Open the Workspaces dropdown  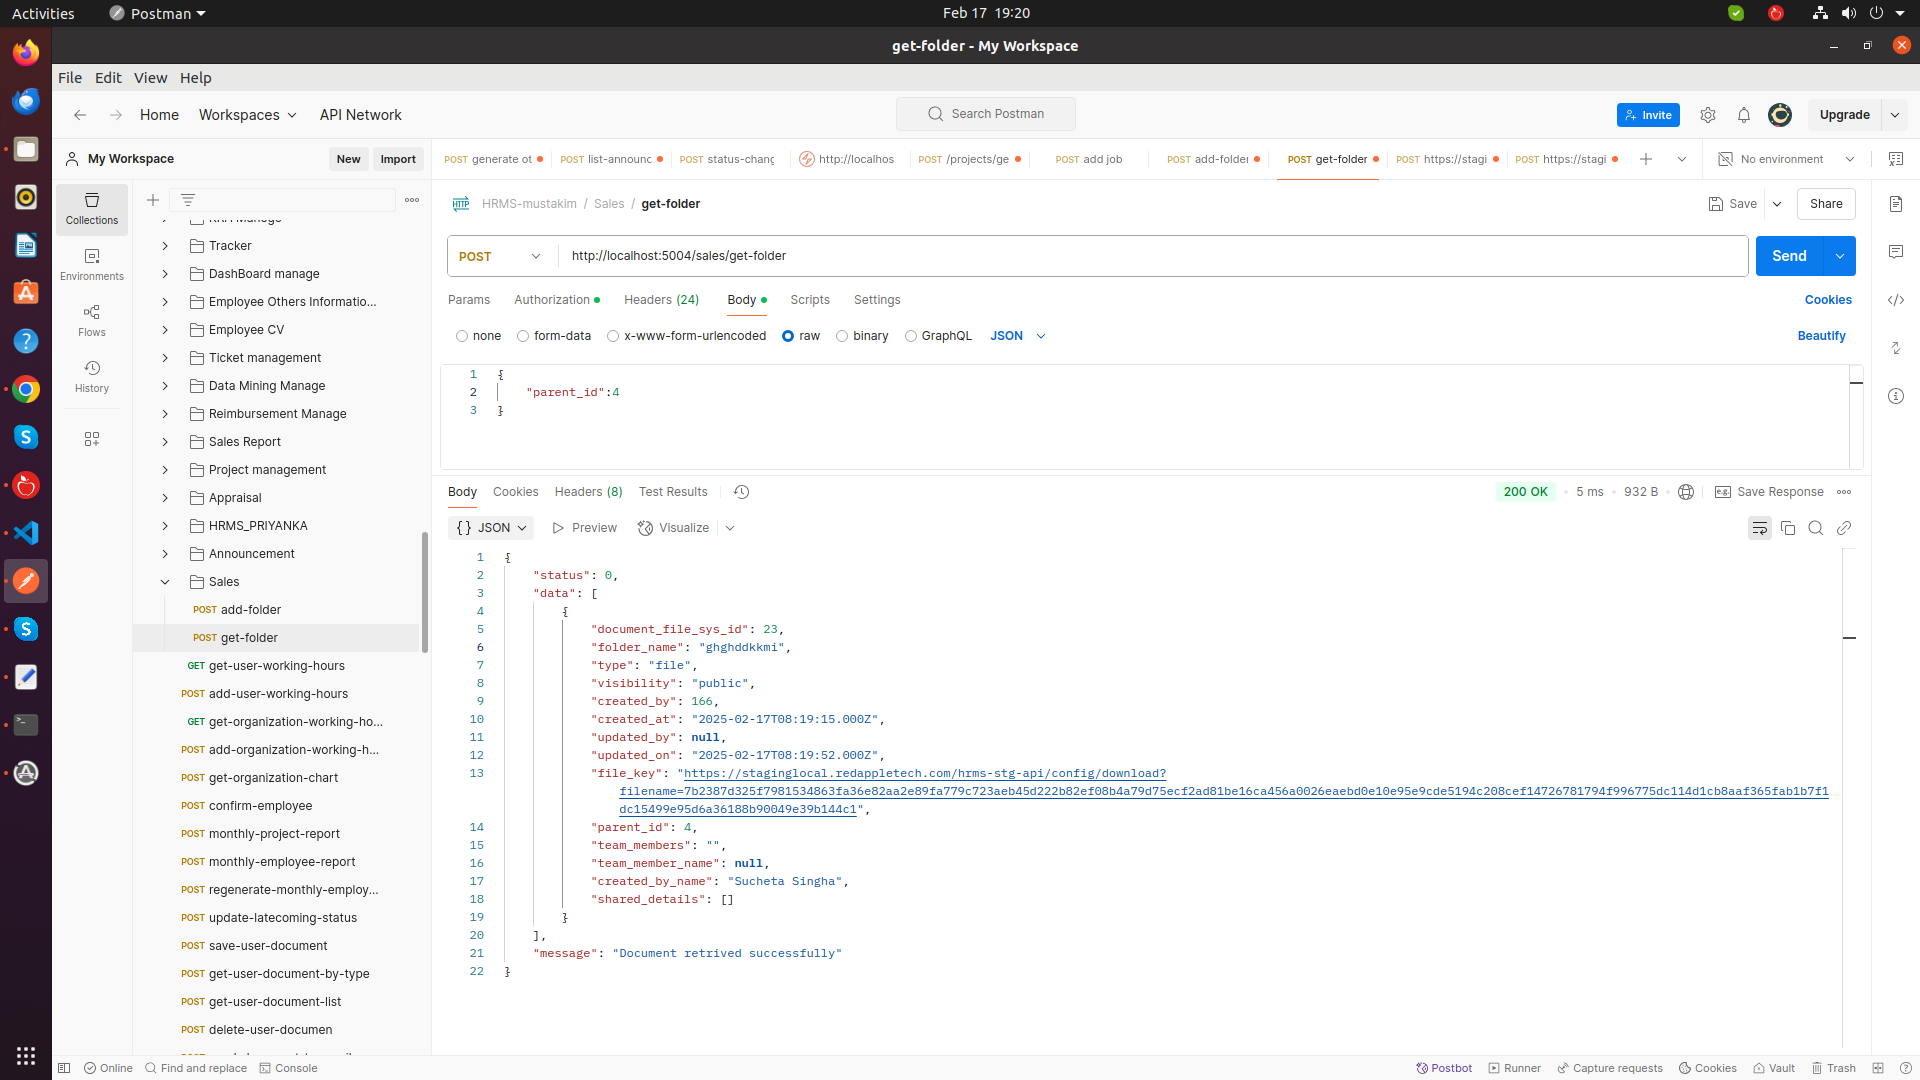tap(248, 115)
